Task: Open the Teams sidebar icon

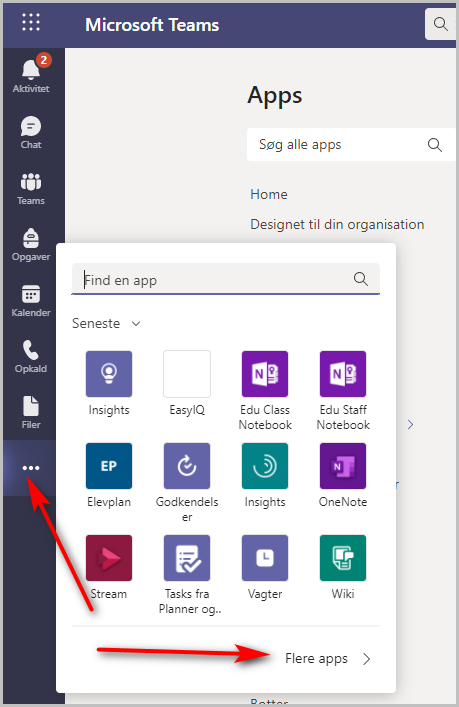Action: click(x=31, y=188)
